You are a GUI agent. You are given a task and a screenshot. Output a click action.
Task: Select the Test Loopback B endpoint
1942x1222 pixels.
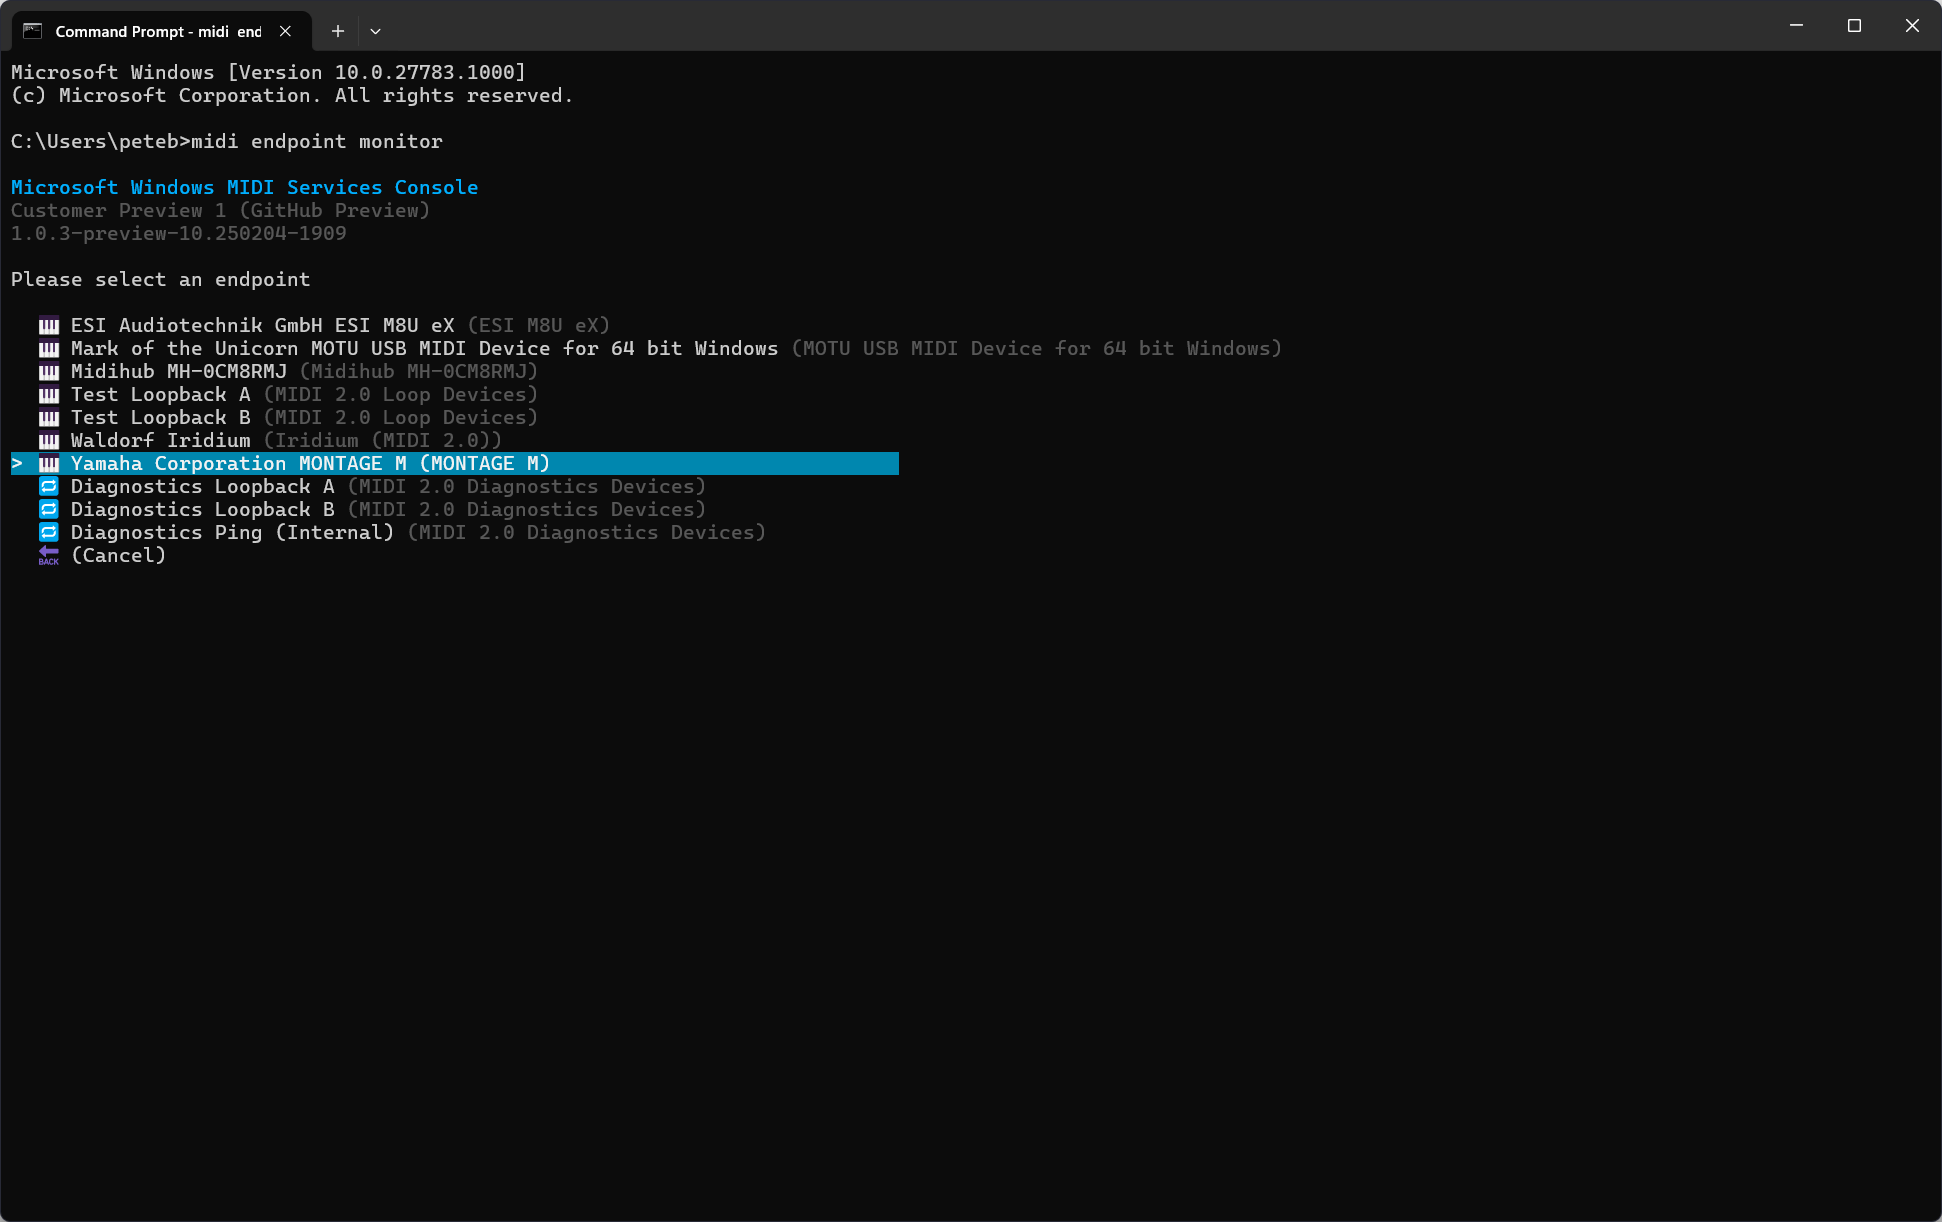point(304,418)
